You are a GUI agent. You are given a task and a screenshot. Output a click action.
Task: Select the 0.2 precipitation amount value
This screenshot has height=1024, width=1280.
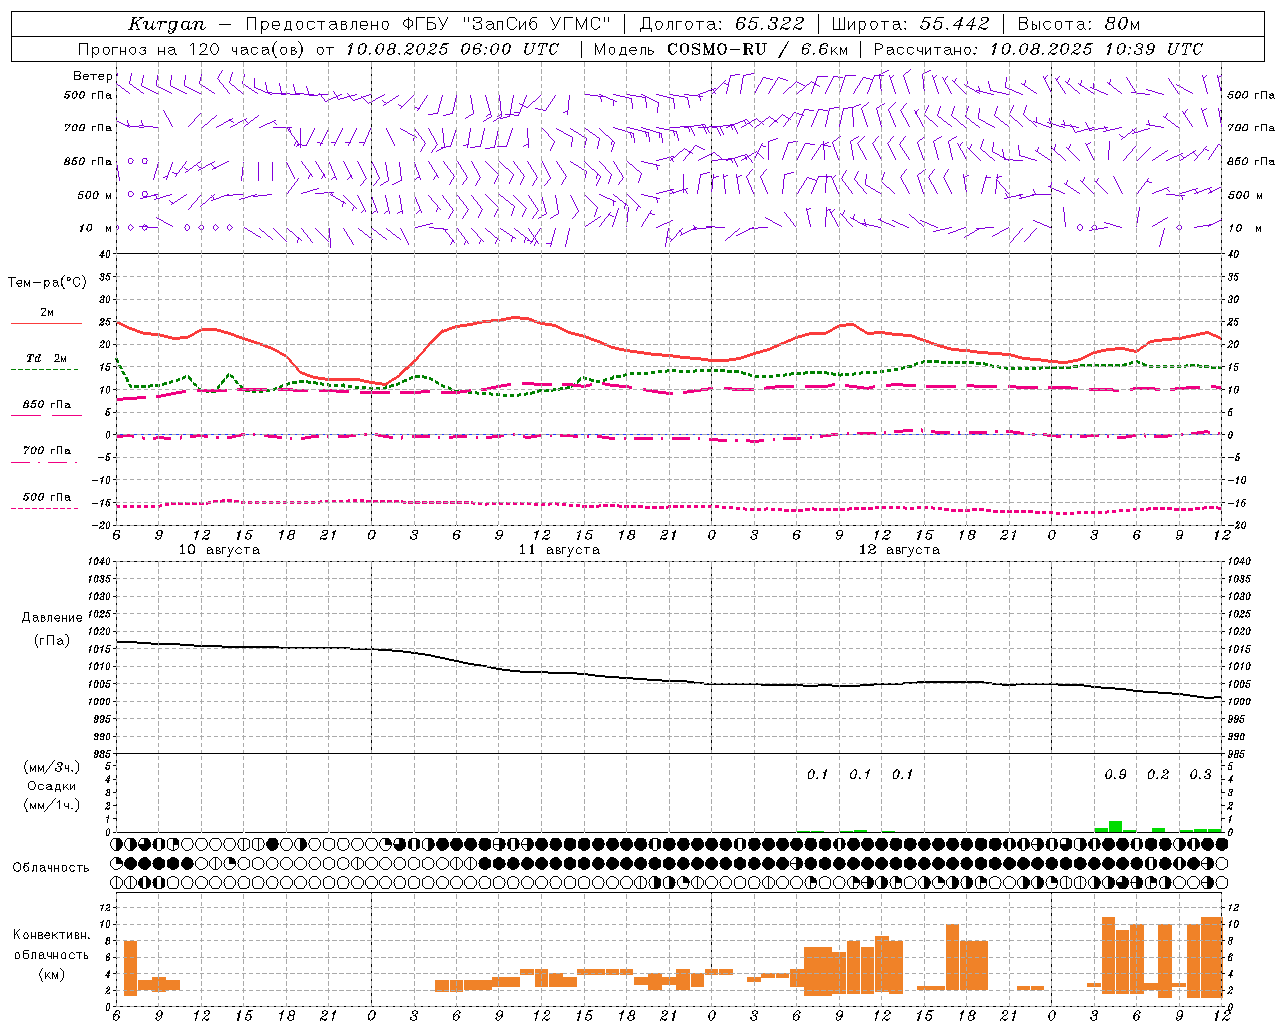(1158, 775)
